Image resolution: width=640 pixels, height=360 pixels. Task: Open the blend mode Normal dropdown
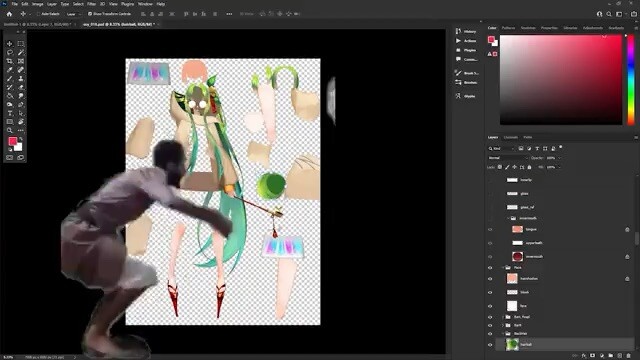click(508, 158)
